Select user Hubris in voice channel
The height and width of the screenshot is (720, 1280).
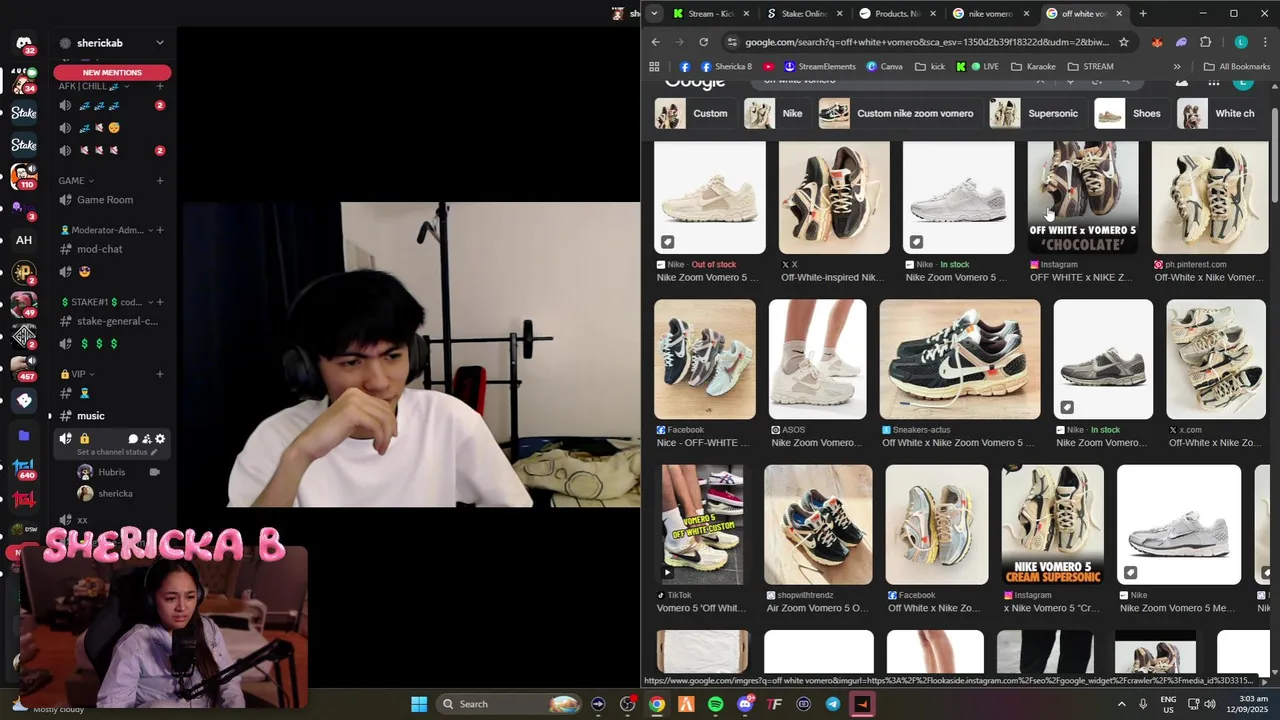pos(112,472)
